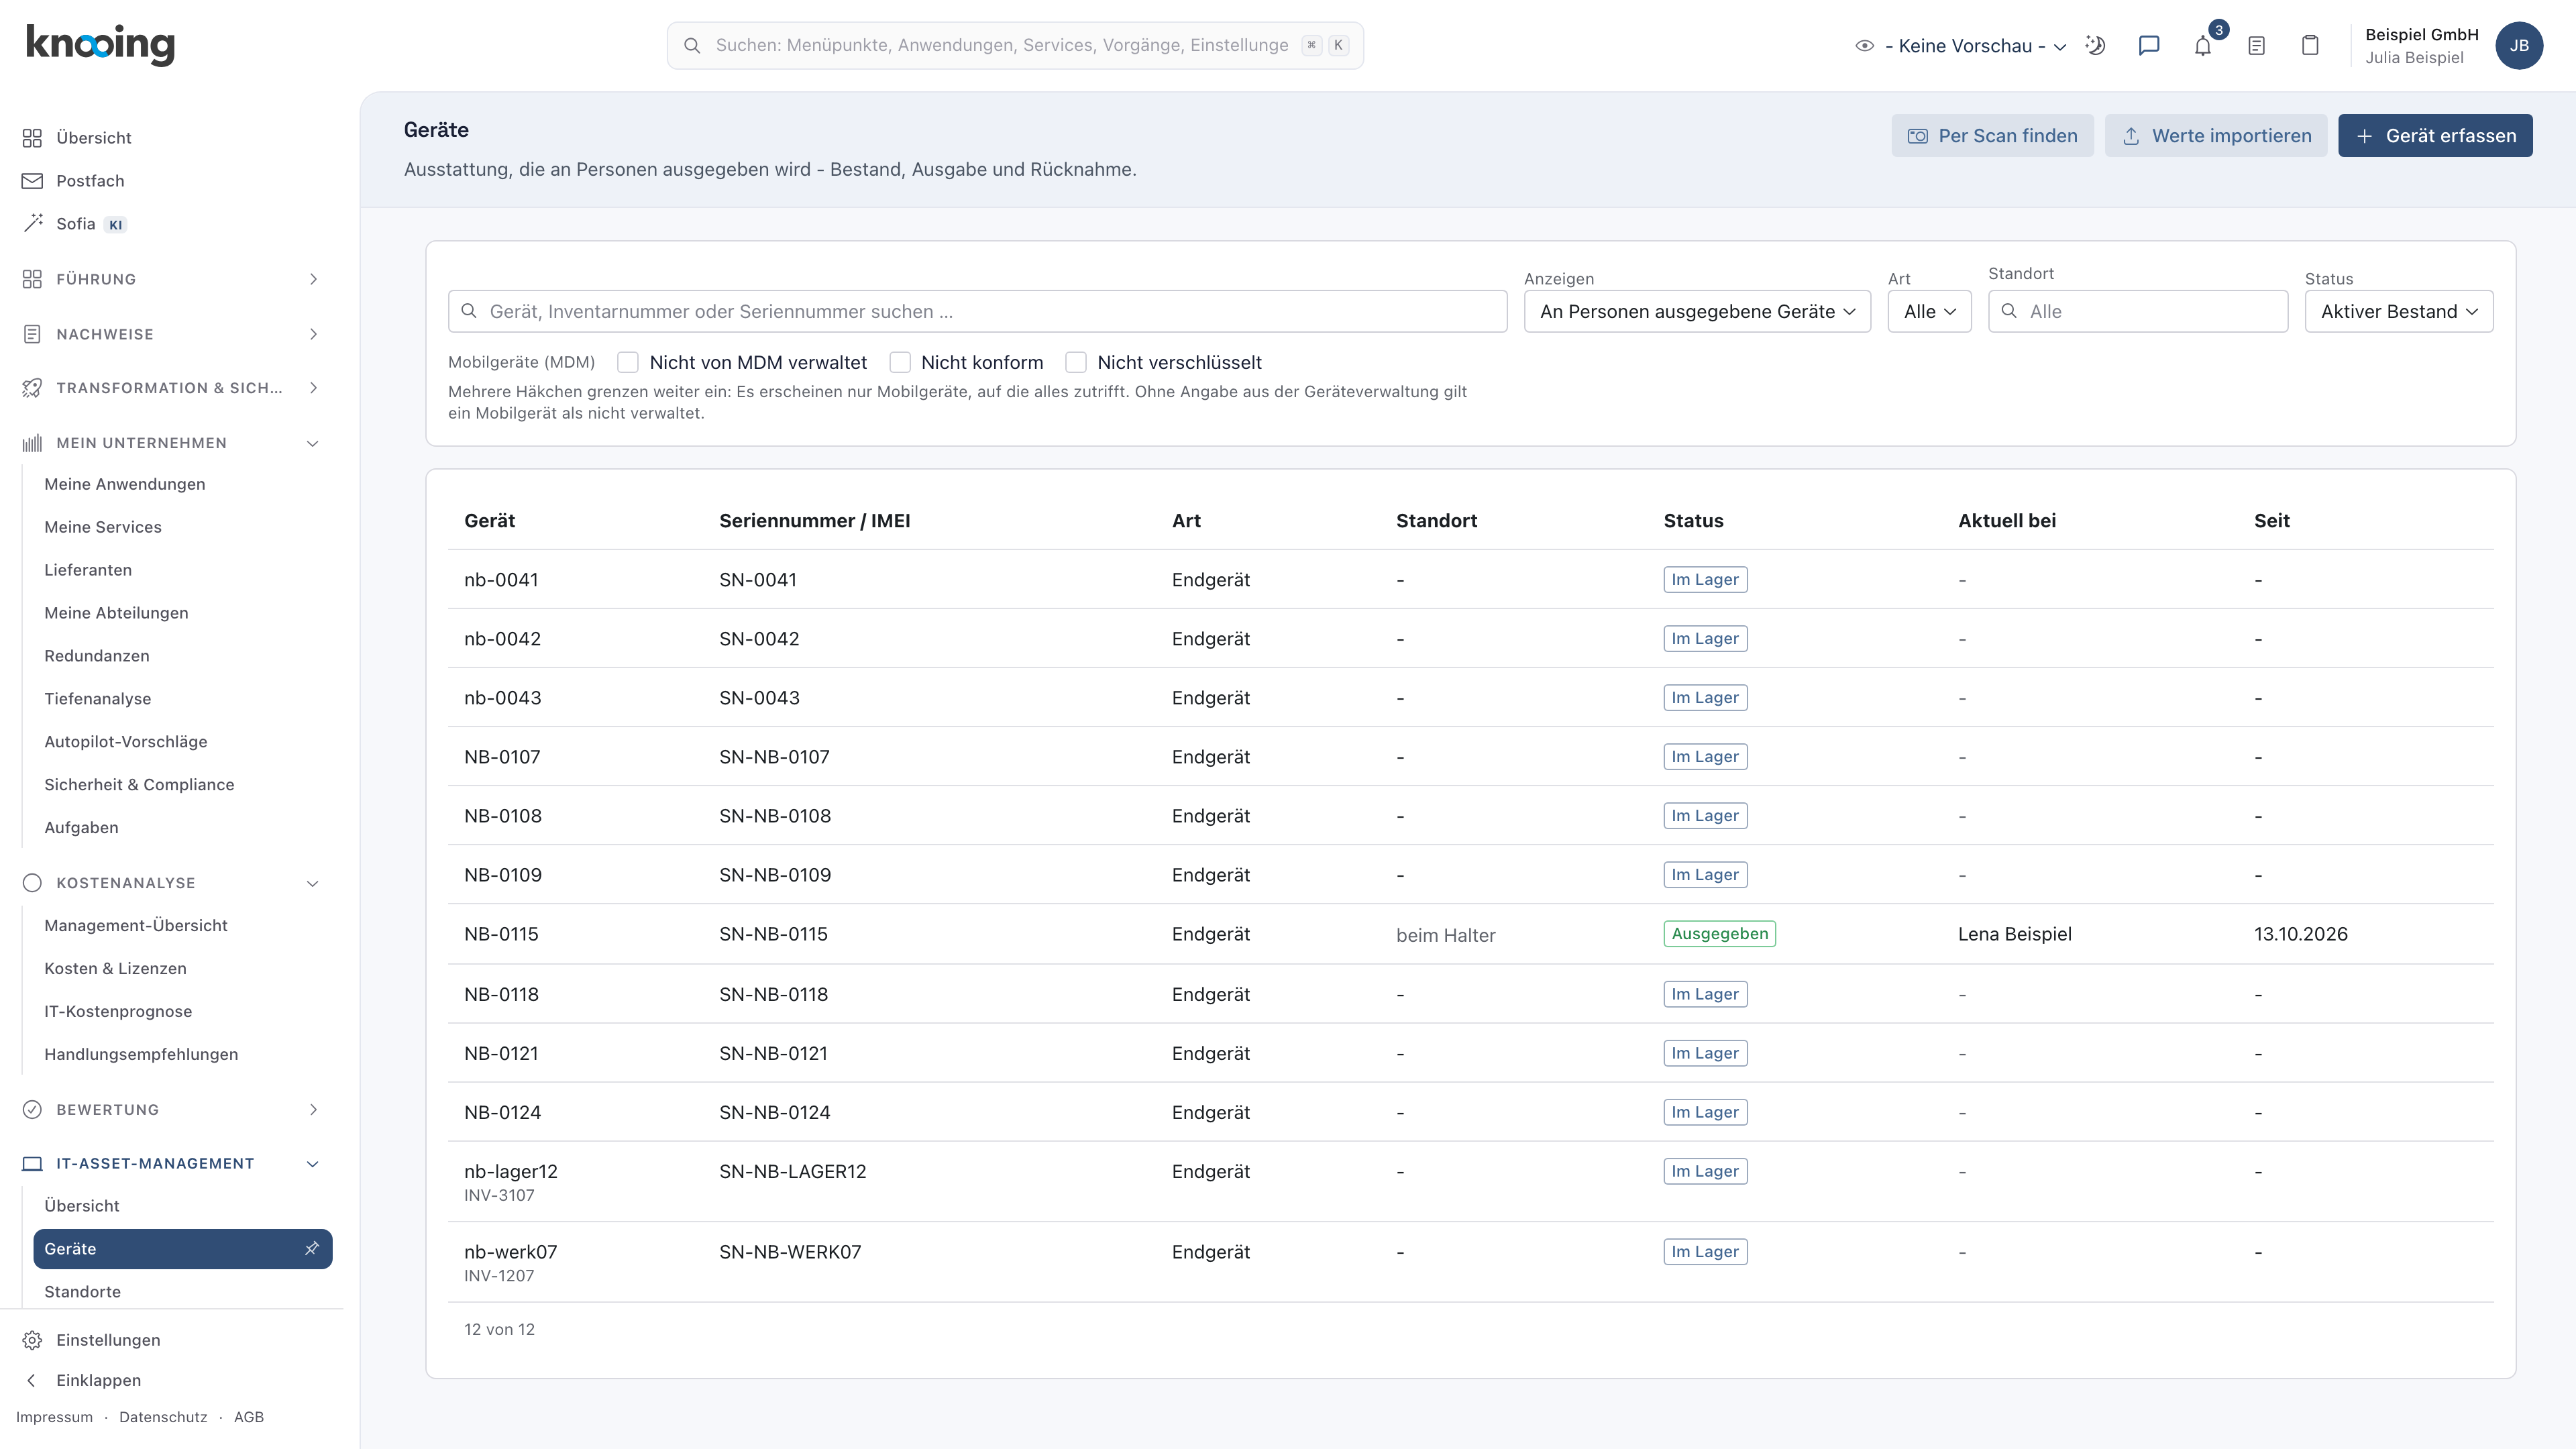This screenshot has height=1449, width=2576.
Task: Click the Sofia magic wand icon
Action: coord(32,223)
